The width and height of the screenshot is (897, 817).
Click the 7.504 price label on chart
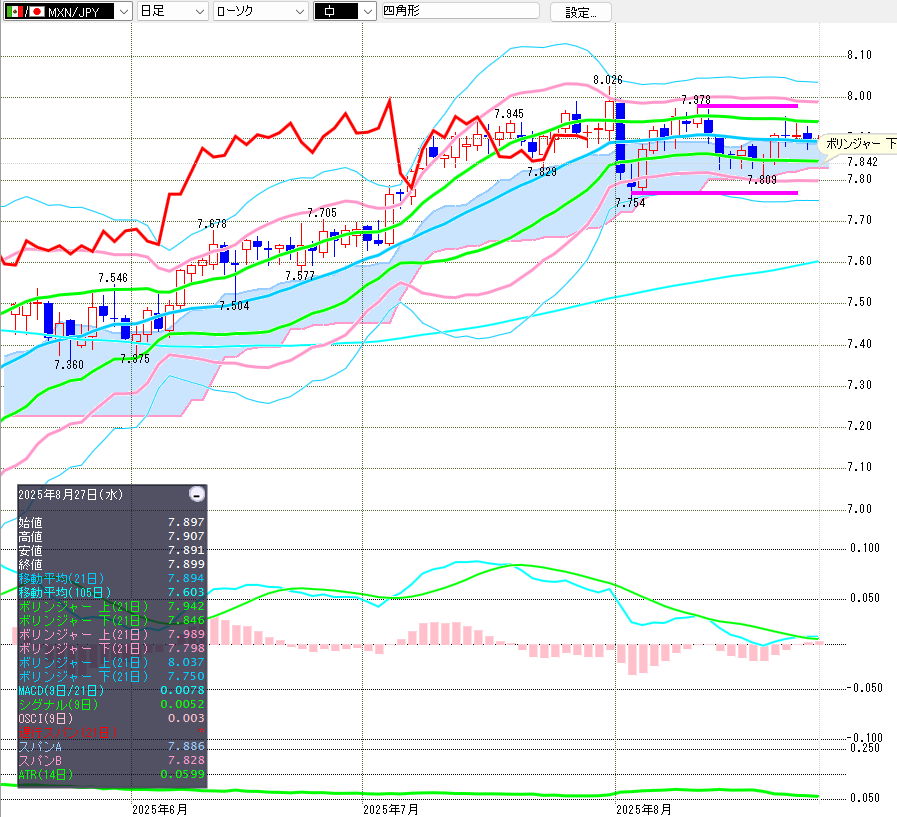click(234, 306)
